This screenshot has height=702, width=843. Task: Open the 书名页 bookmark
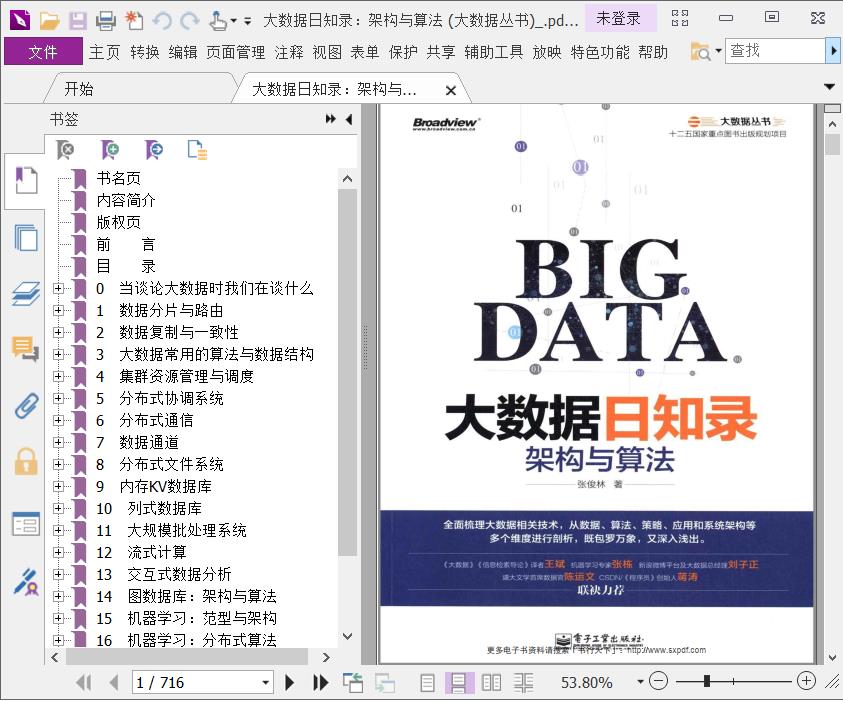tap(118, 178)
